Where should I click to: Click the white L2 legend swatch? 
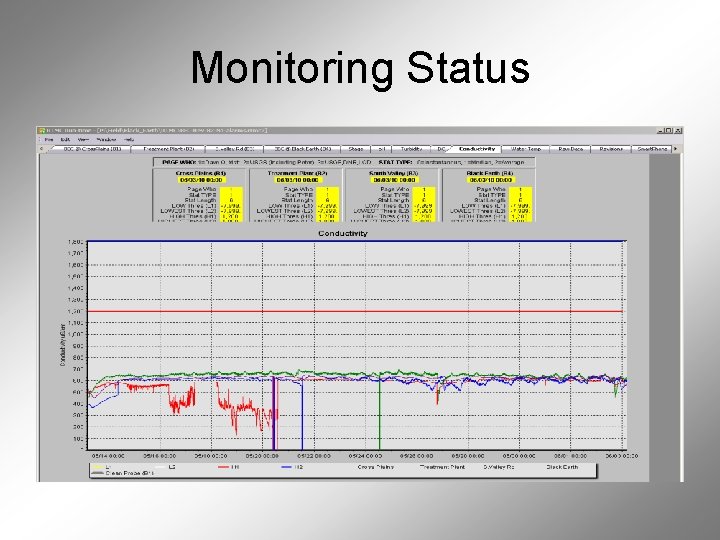coord(160,467)
